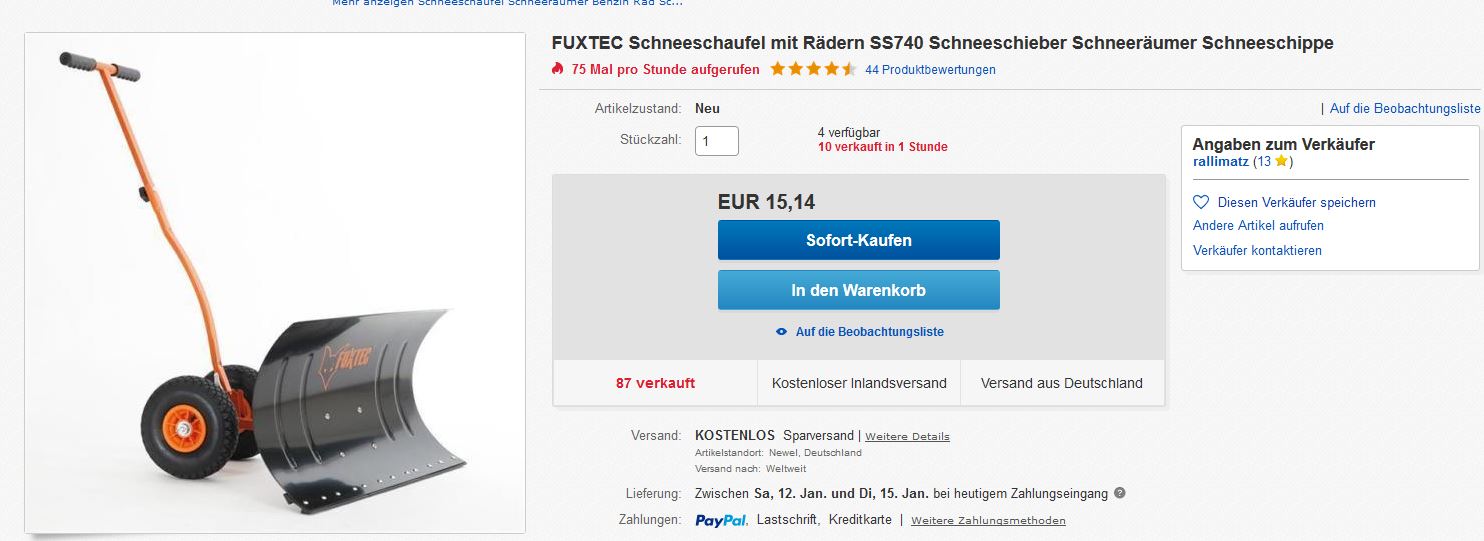Click the 87 verkauft sold count

click(x=655, y=383)
